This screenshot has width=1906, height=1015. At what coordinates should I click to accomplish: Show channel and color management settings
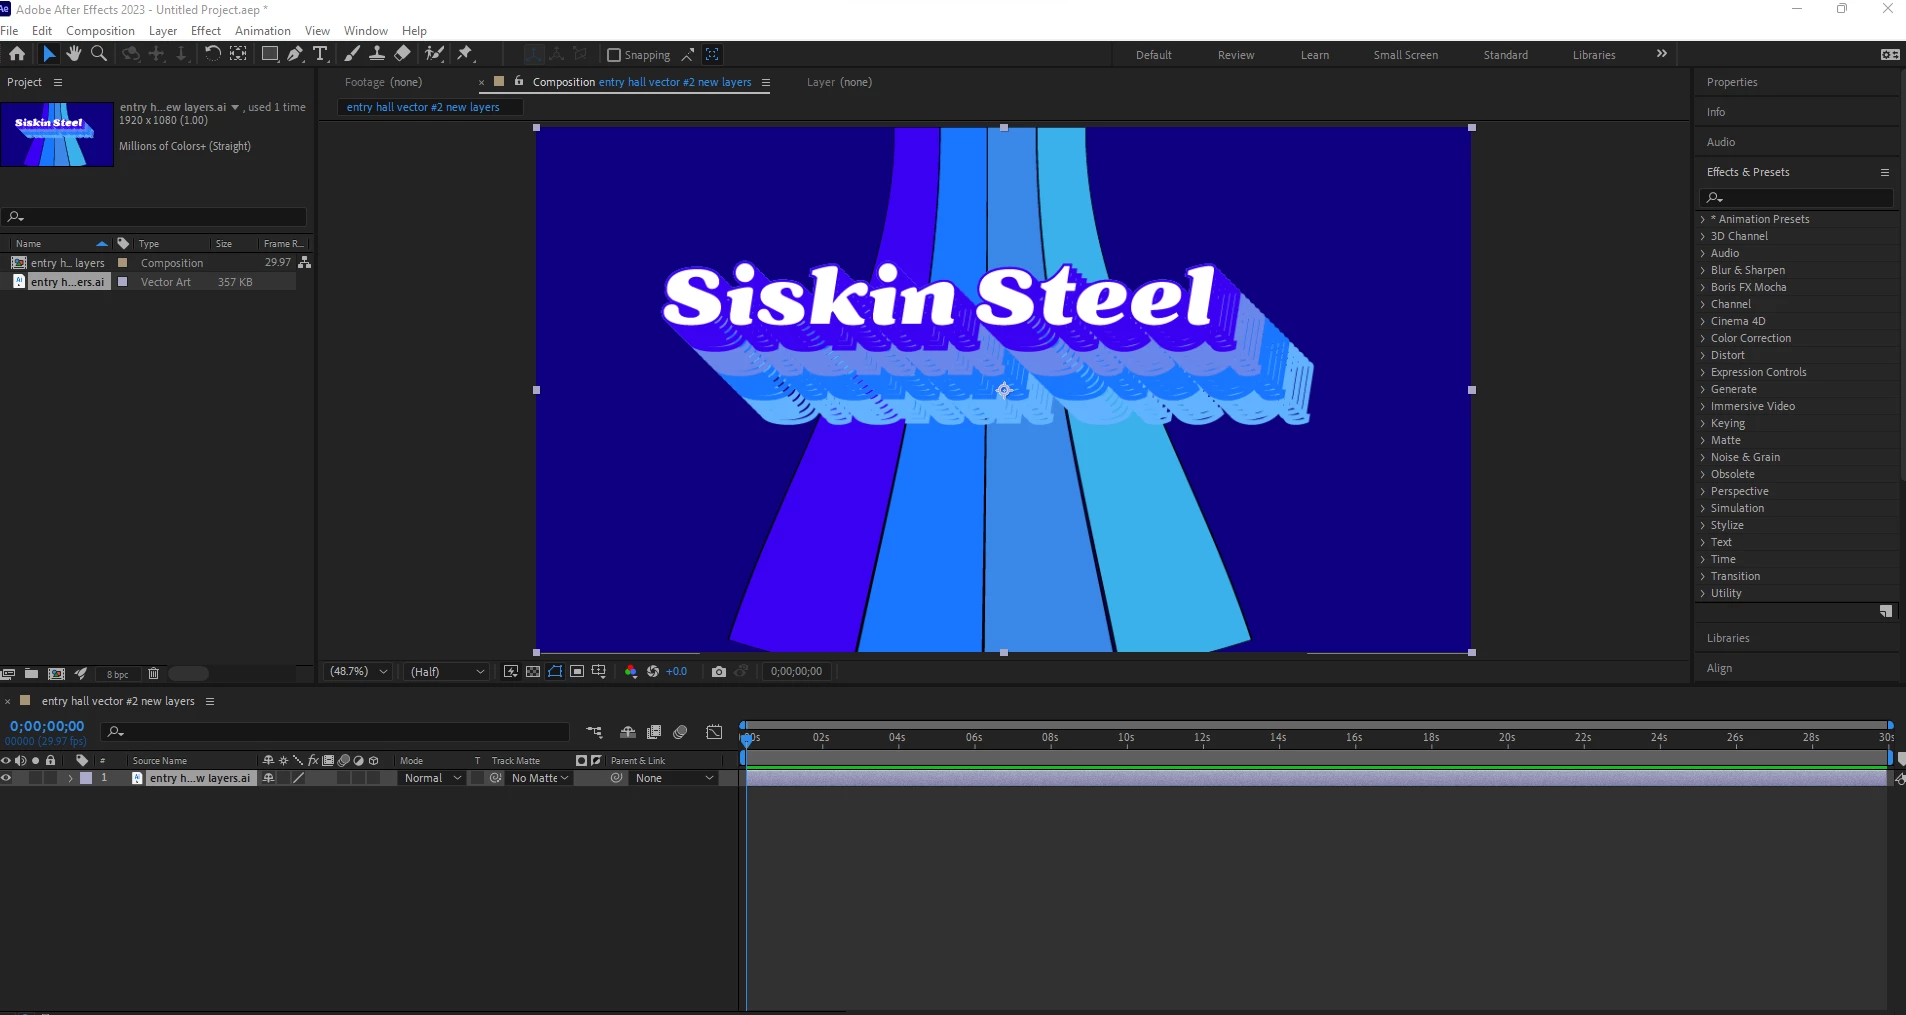(631, 672)
